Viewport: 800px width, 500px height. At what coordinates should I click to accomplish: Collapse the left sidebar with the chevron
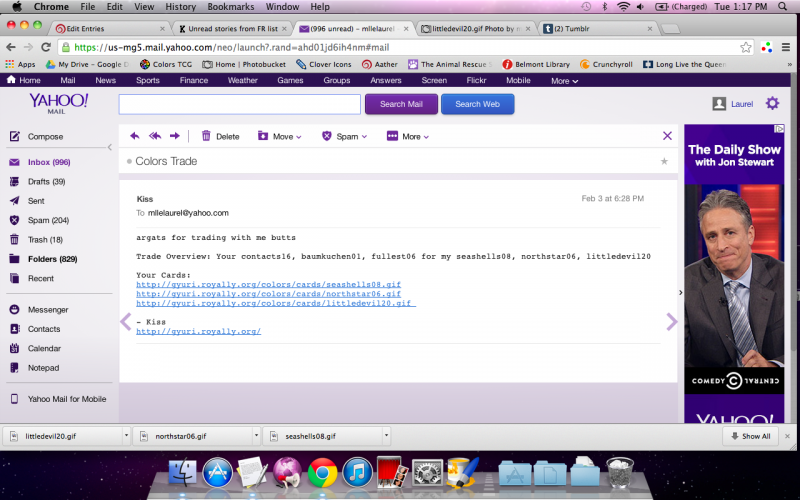[110, 147]
